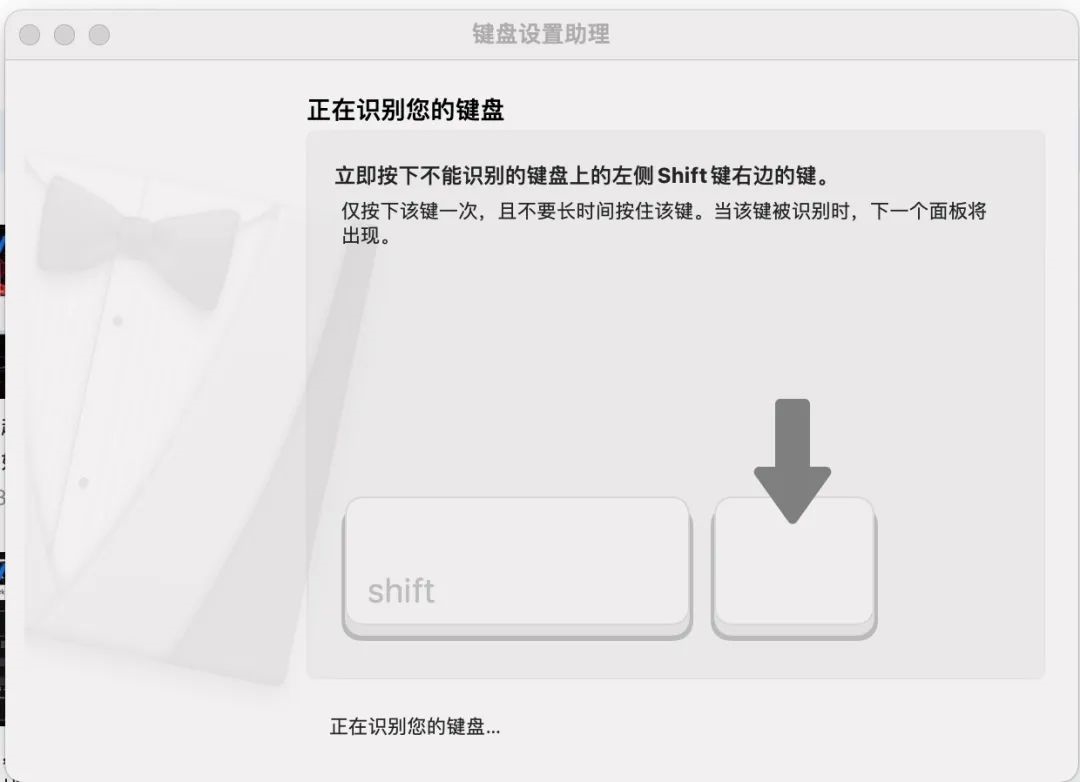Click the text 仅按下该键一次
The height and width of the screenshot is (782, 1080).
click(409, 211)
